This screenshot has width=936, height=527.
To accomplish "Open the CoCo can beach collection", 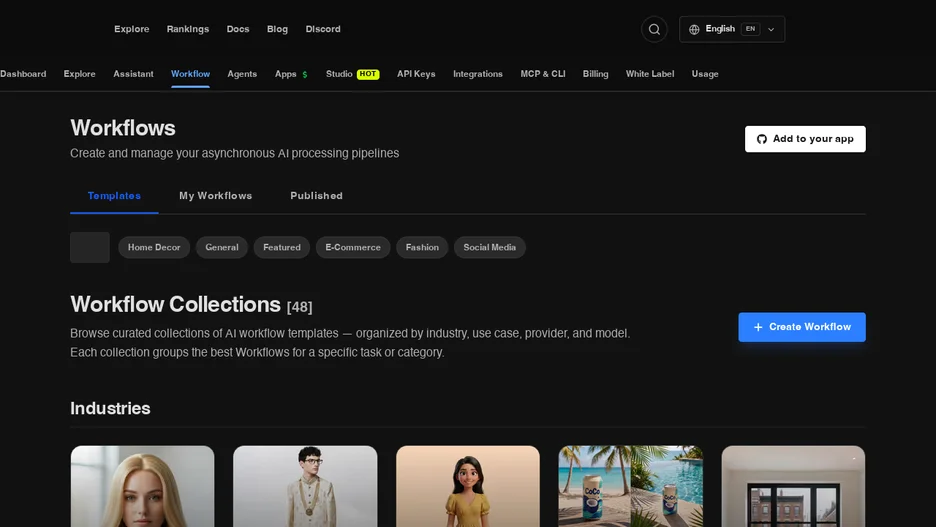I will click(630, 486).
